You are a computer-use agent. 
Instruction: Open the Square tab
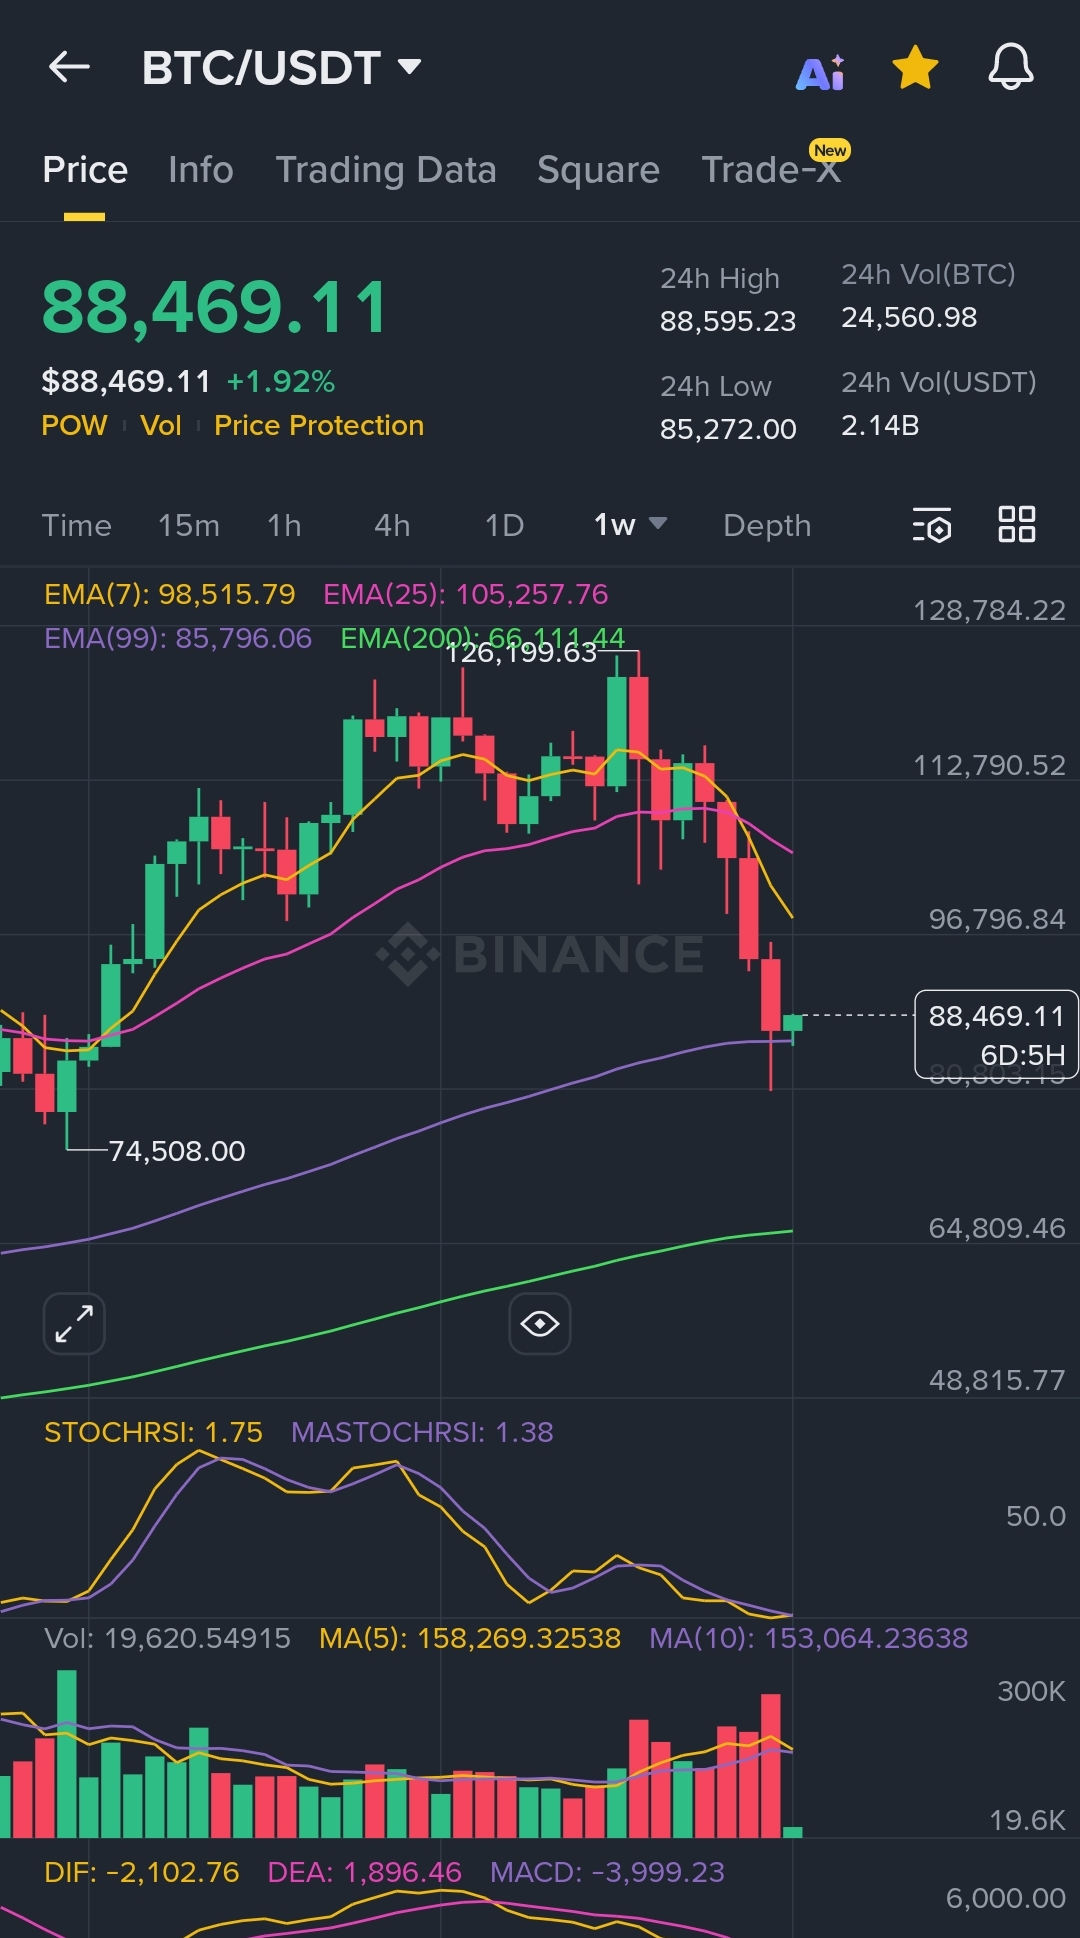[x=598, y=170]
